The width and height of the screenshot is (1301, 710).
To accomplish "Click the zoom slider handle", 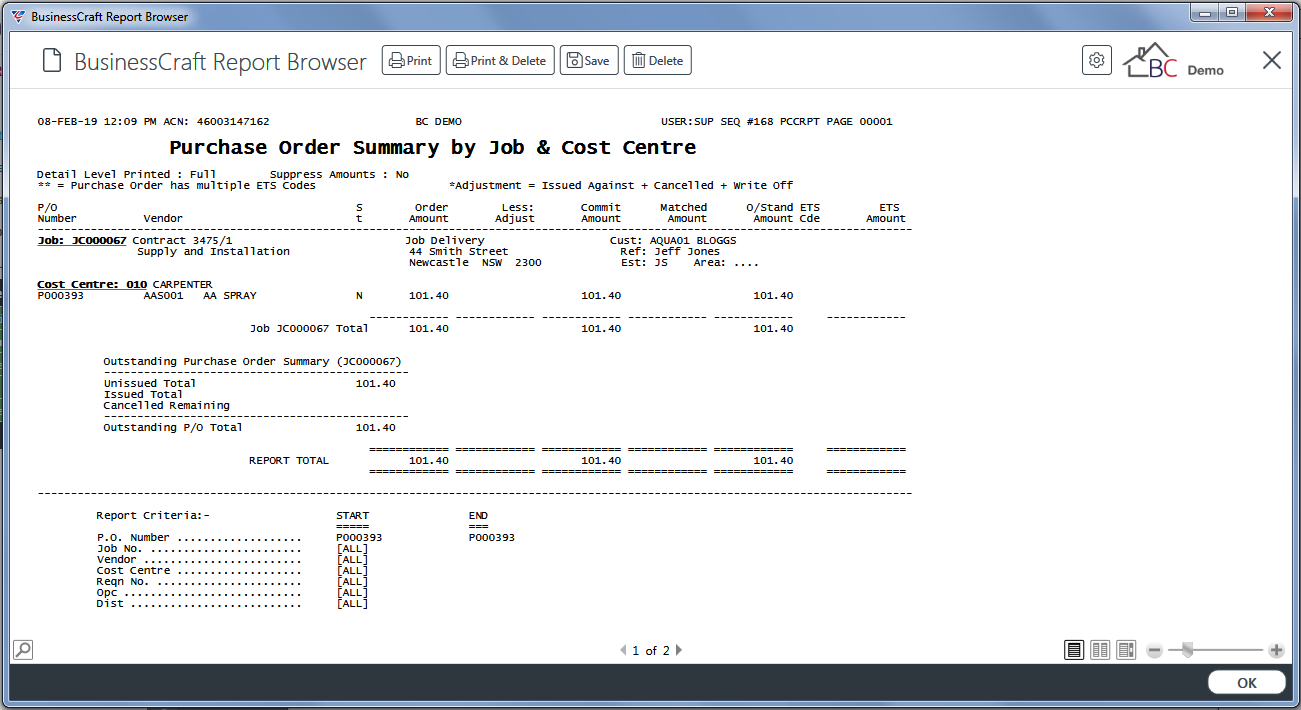I will (x=1187, y=650).
